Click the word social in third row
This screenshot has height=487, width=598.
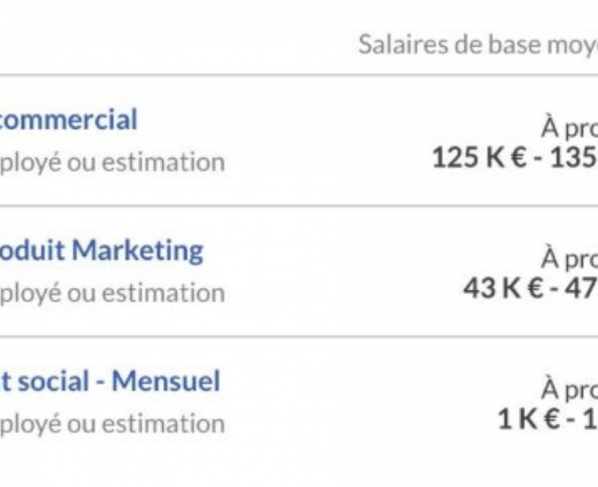(x=54, y=381)
